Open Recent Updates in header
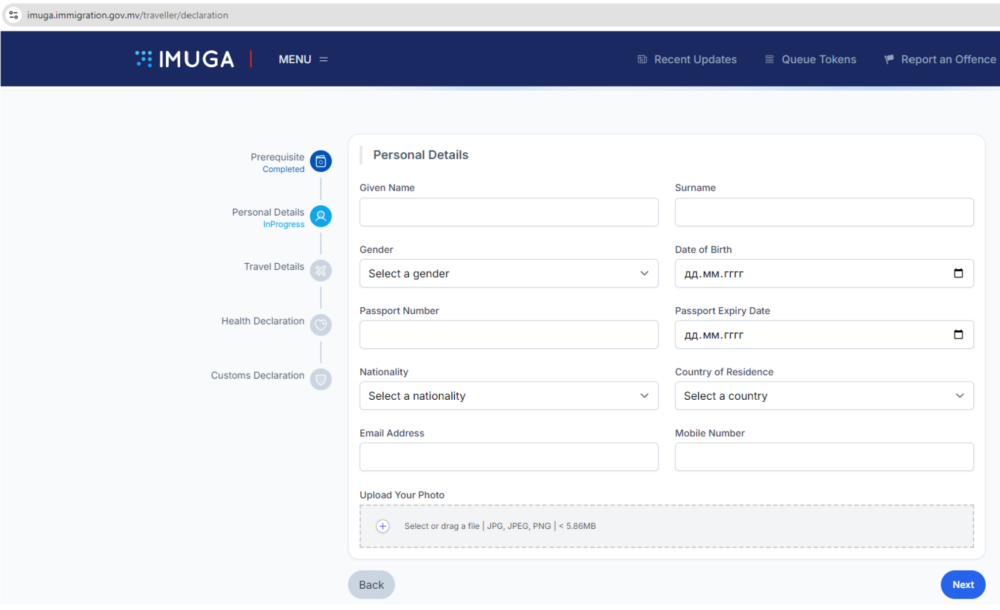Viewport: 1000px width, 610px height. 687,59
